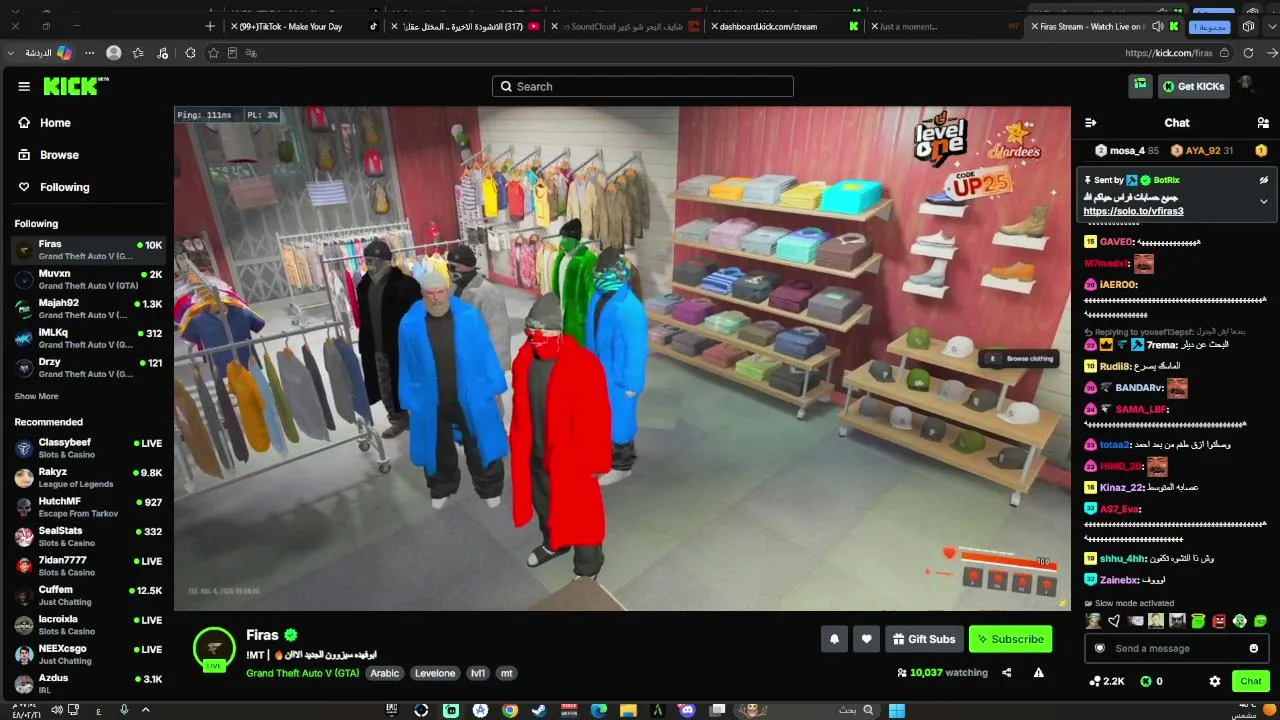The width and height of the screenshot is (1280, 720).
Task: Open the Kick sidebar hamburger menu
Action: click(24, 86)
